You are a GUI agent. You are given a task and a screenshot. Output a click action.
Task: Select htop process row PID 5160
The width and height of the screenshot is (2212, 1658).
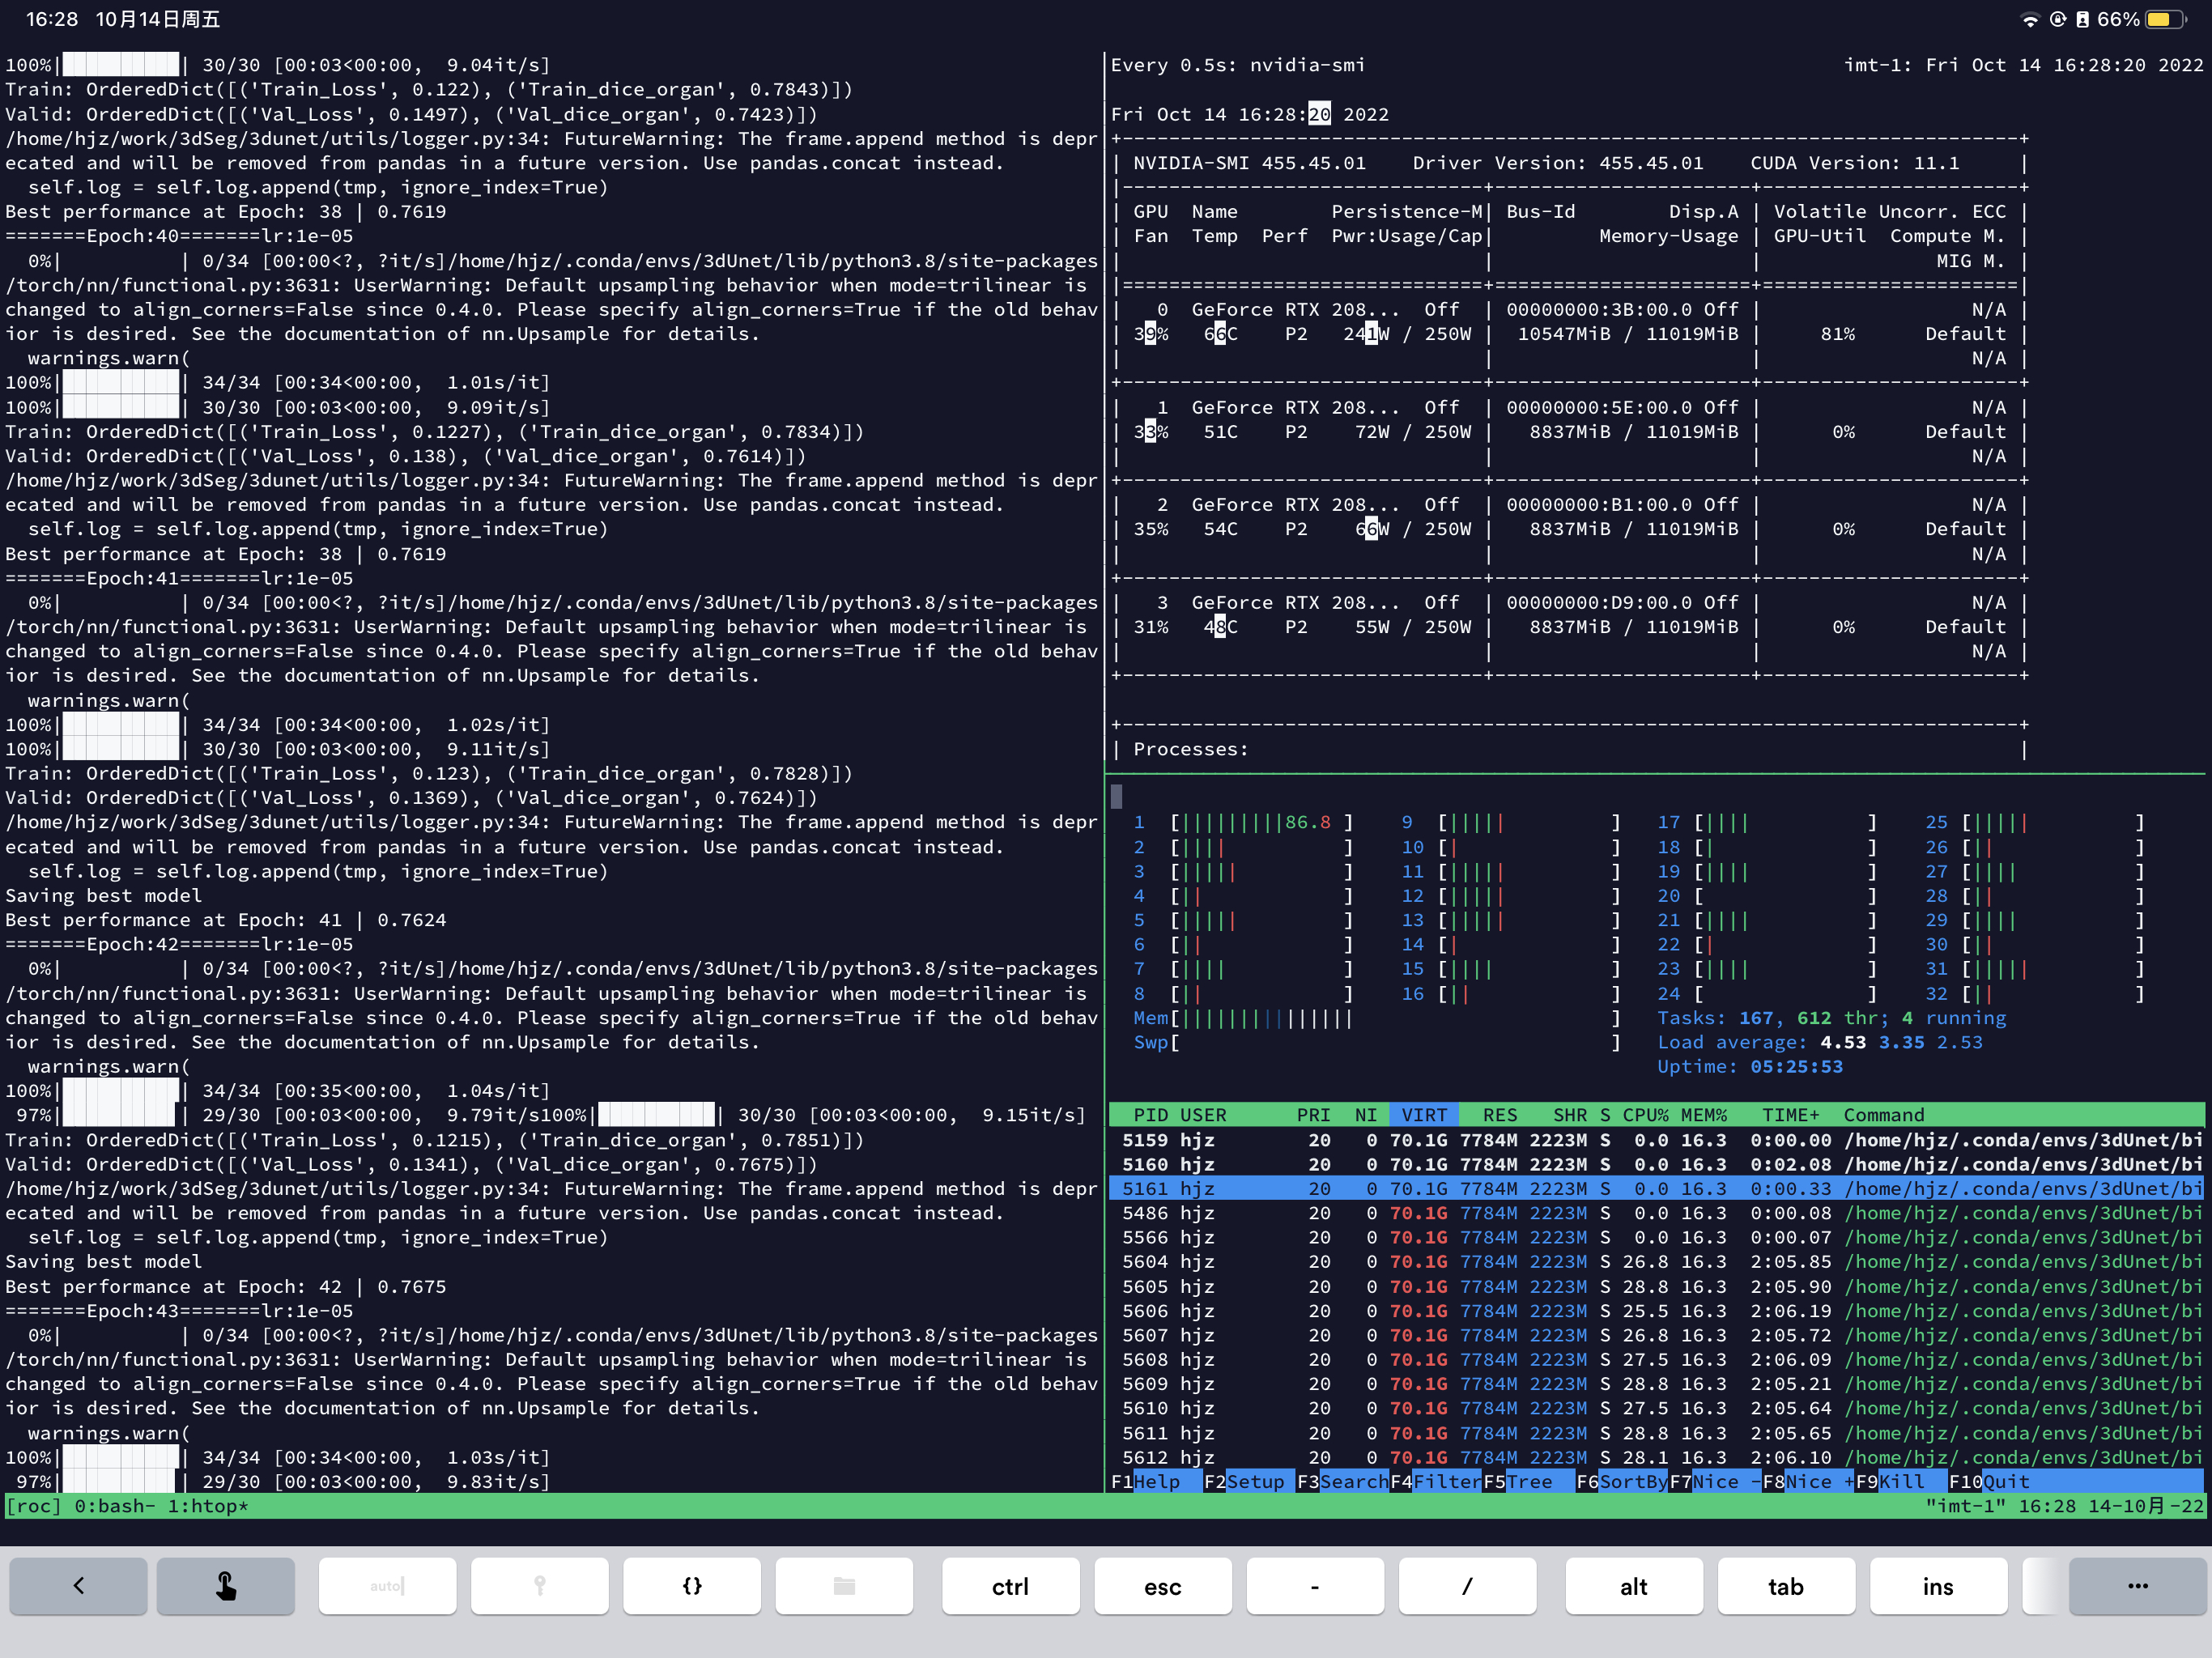click(1657, 1164)
